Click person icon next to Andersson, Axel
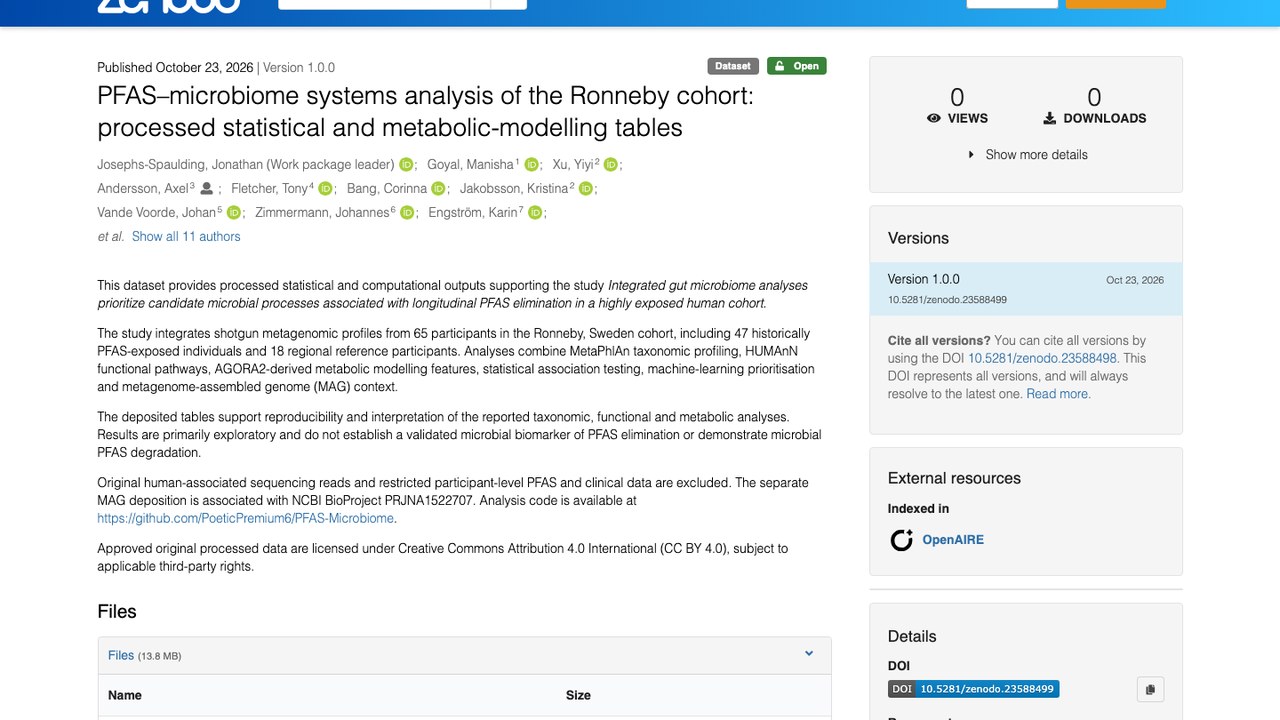The width and height of the screenshot is (1280, 720). point(207,188)
